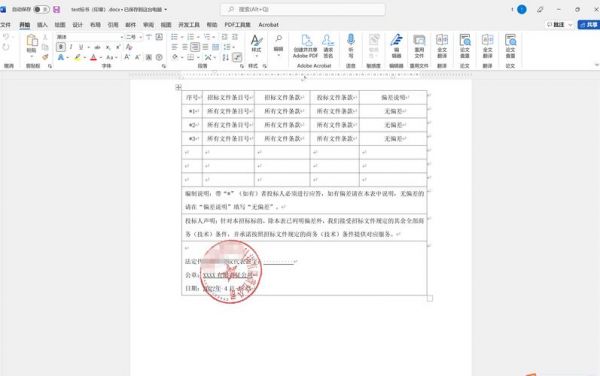Decrease font size with A-down icon
Viewport: 600px width, 376px height.
(137, 57)
